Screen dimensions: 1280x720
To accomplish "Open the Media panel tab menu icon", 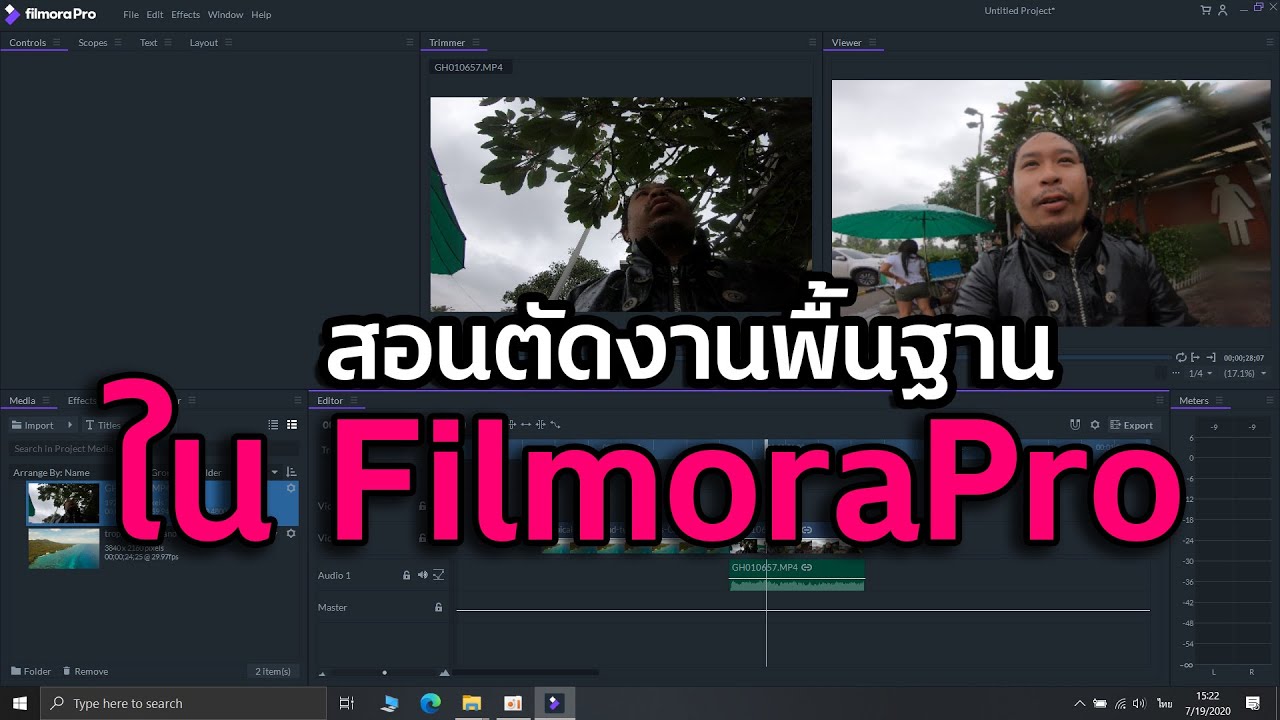I will coord(46,401).
